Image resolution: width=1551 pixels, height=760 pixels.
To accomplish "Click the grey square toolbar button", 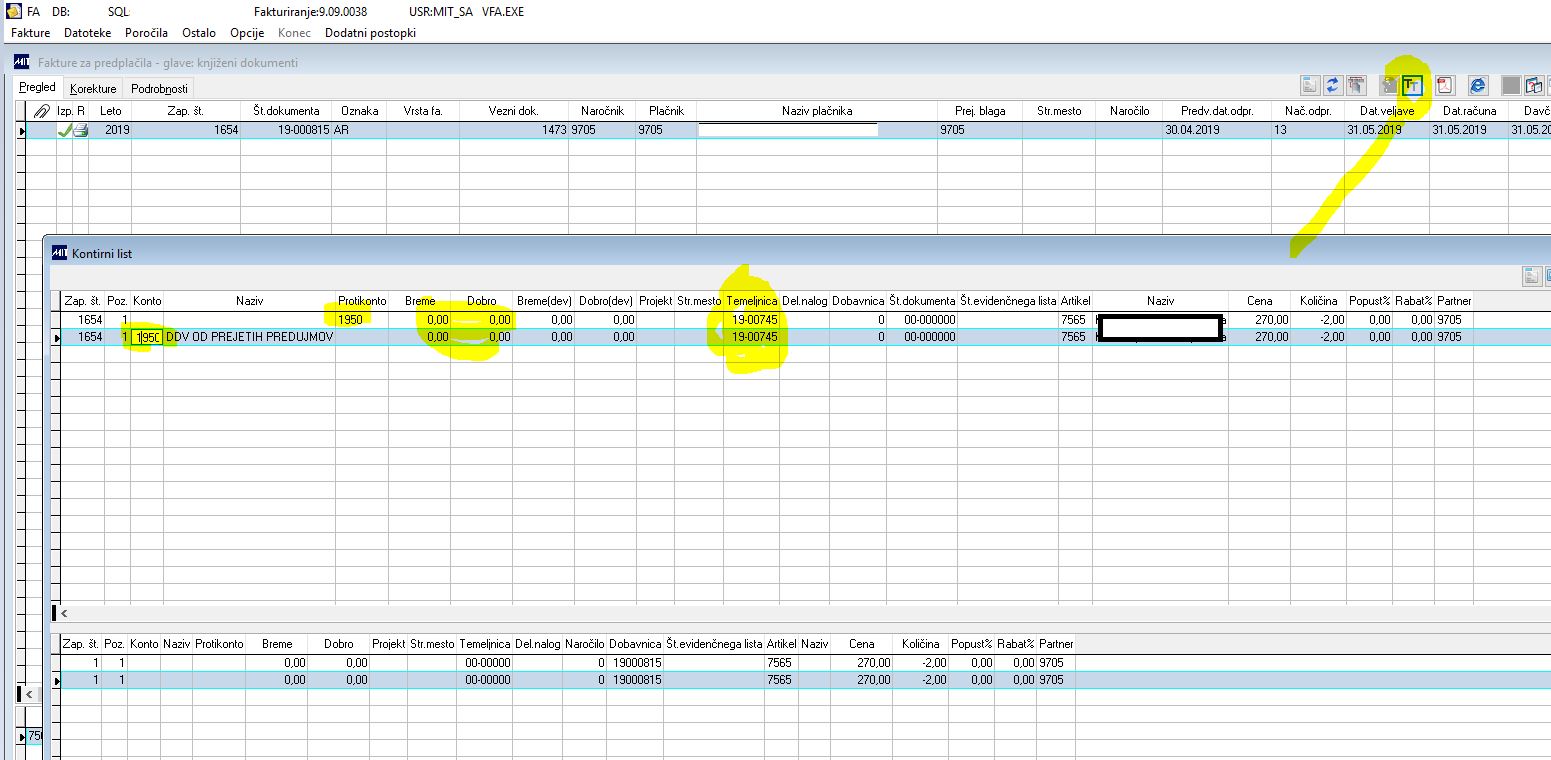I will tap(1511, 85).
